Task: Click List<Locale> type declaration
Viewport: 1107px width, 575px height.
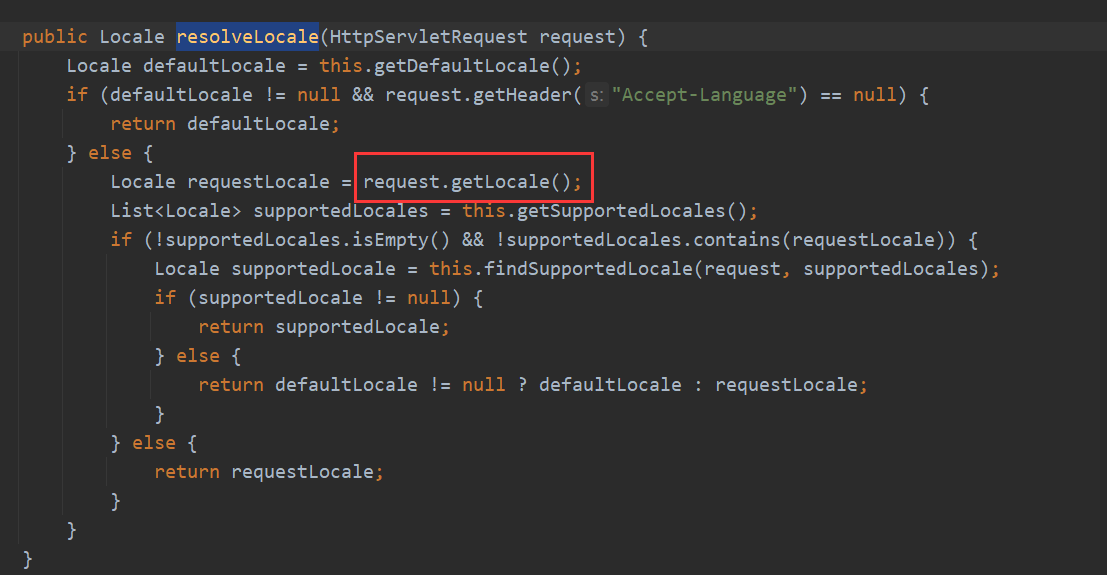Action: (176, 211)
